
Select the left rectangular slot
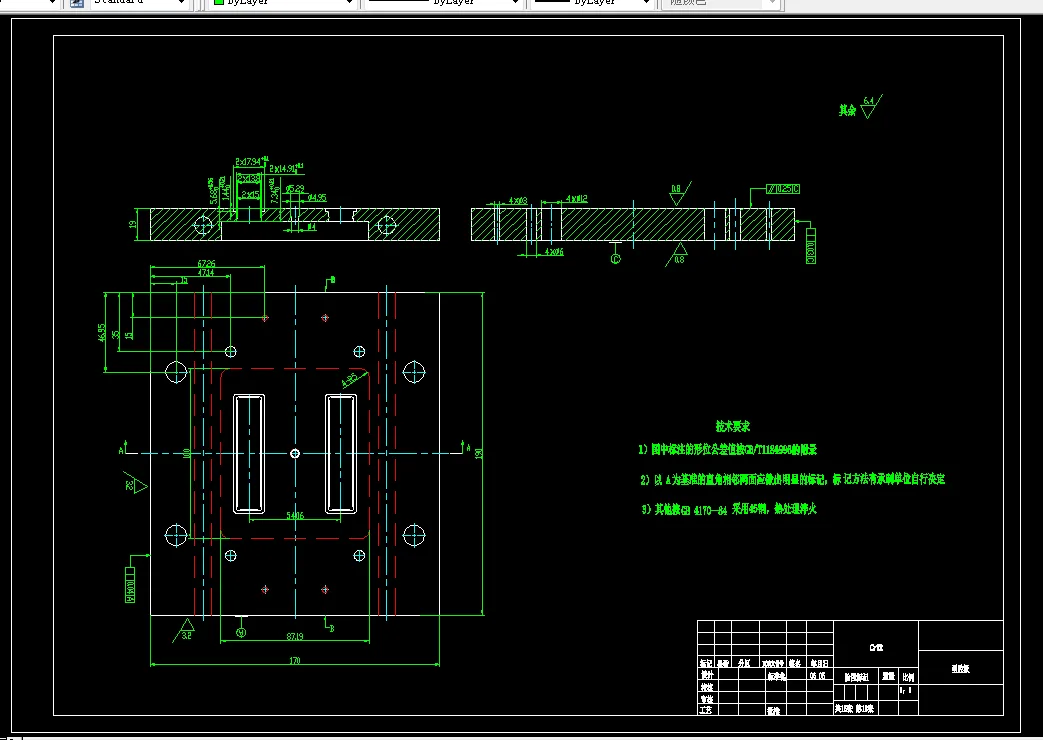(x=249, y=454)
